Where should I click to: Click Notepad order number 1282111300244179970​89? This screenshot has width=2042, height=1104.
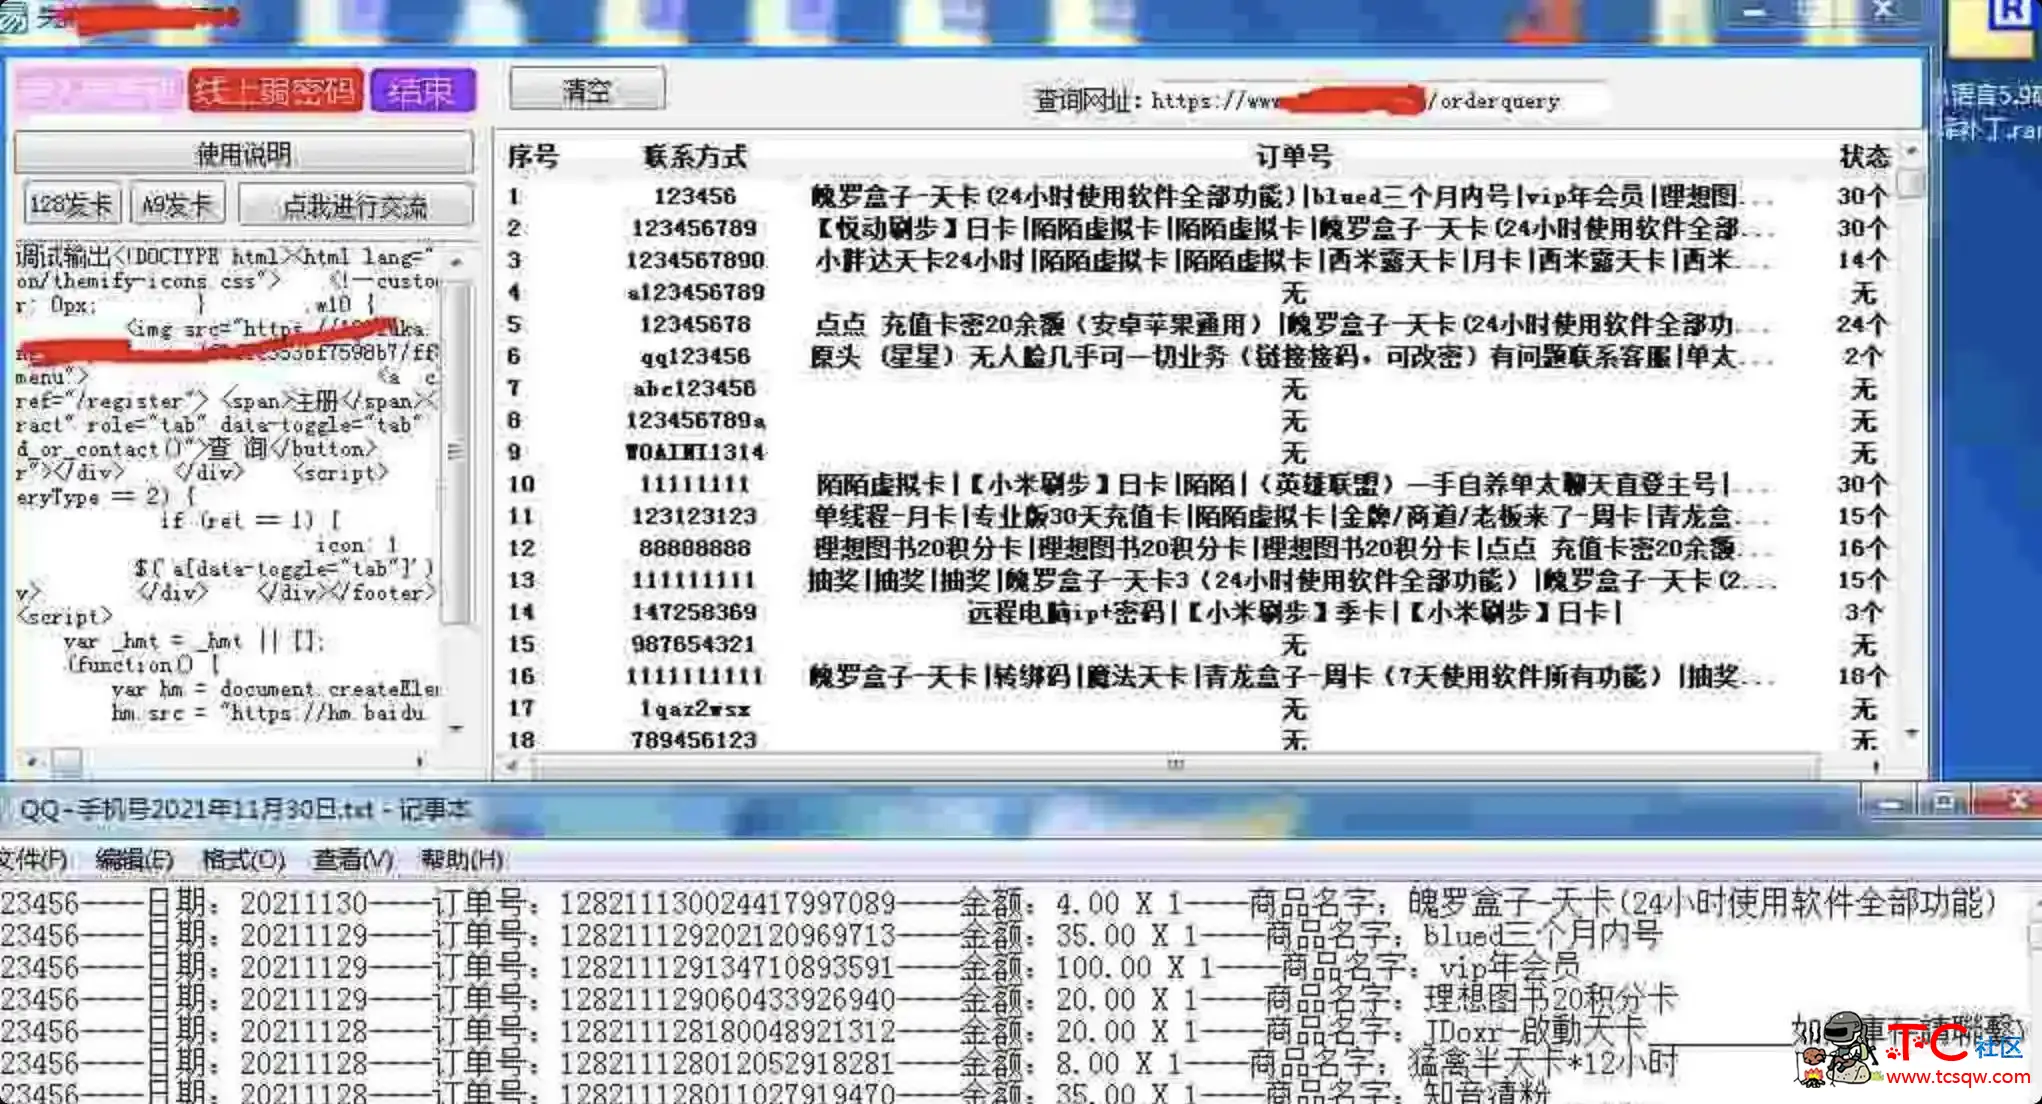[727, 904]
